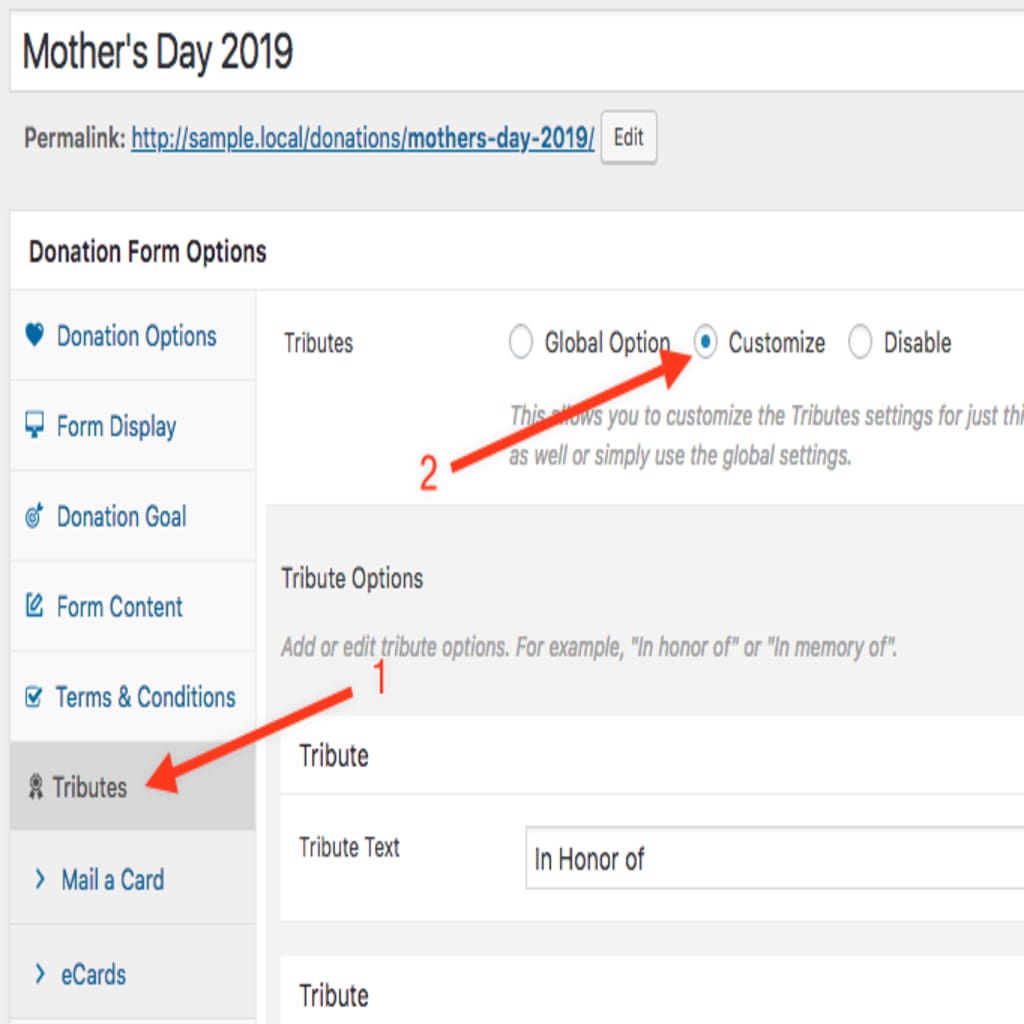Viewport: 1024px width, 1024px height.
Task: Open the Terms & Conditions tab
Action: pos(133,696)
